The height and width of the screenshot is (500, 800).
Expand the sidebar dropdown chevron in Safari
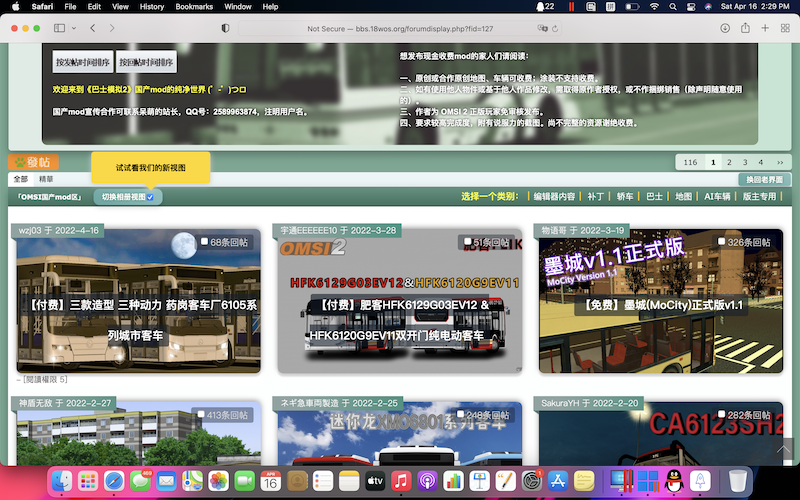(x=74, y=29)
